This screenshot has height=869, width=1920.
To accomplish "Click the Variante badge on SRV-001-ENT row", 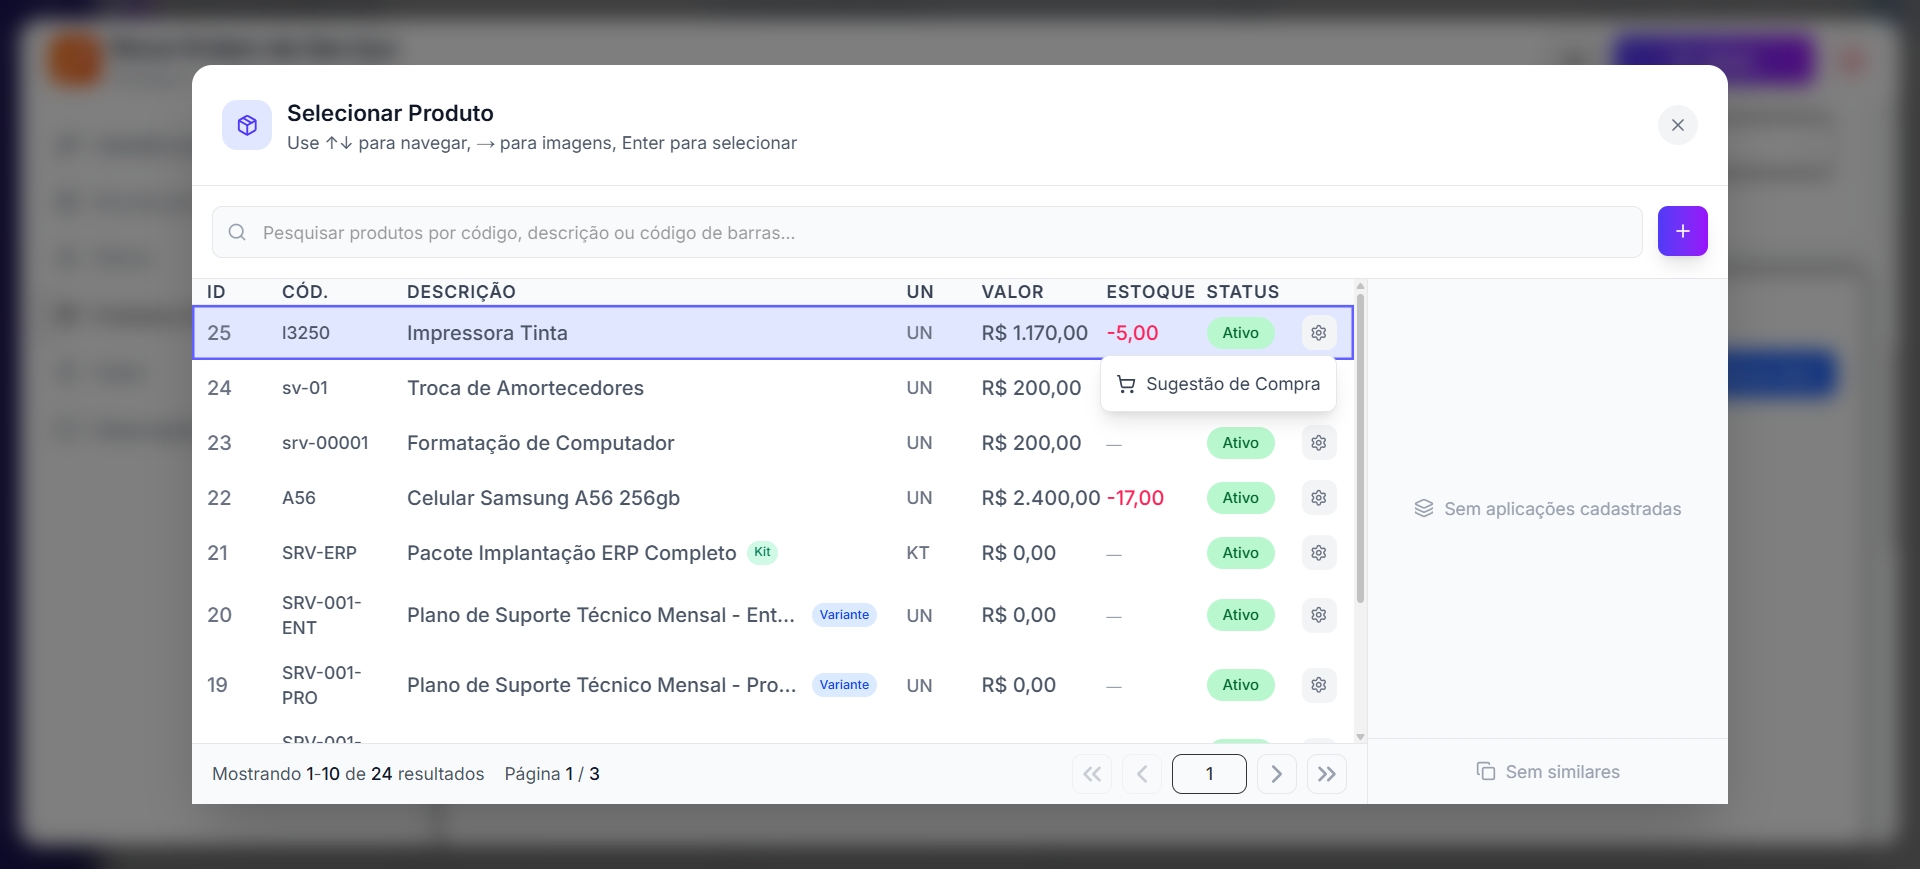I will 844,615.
